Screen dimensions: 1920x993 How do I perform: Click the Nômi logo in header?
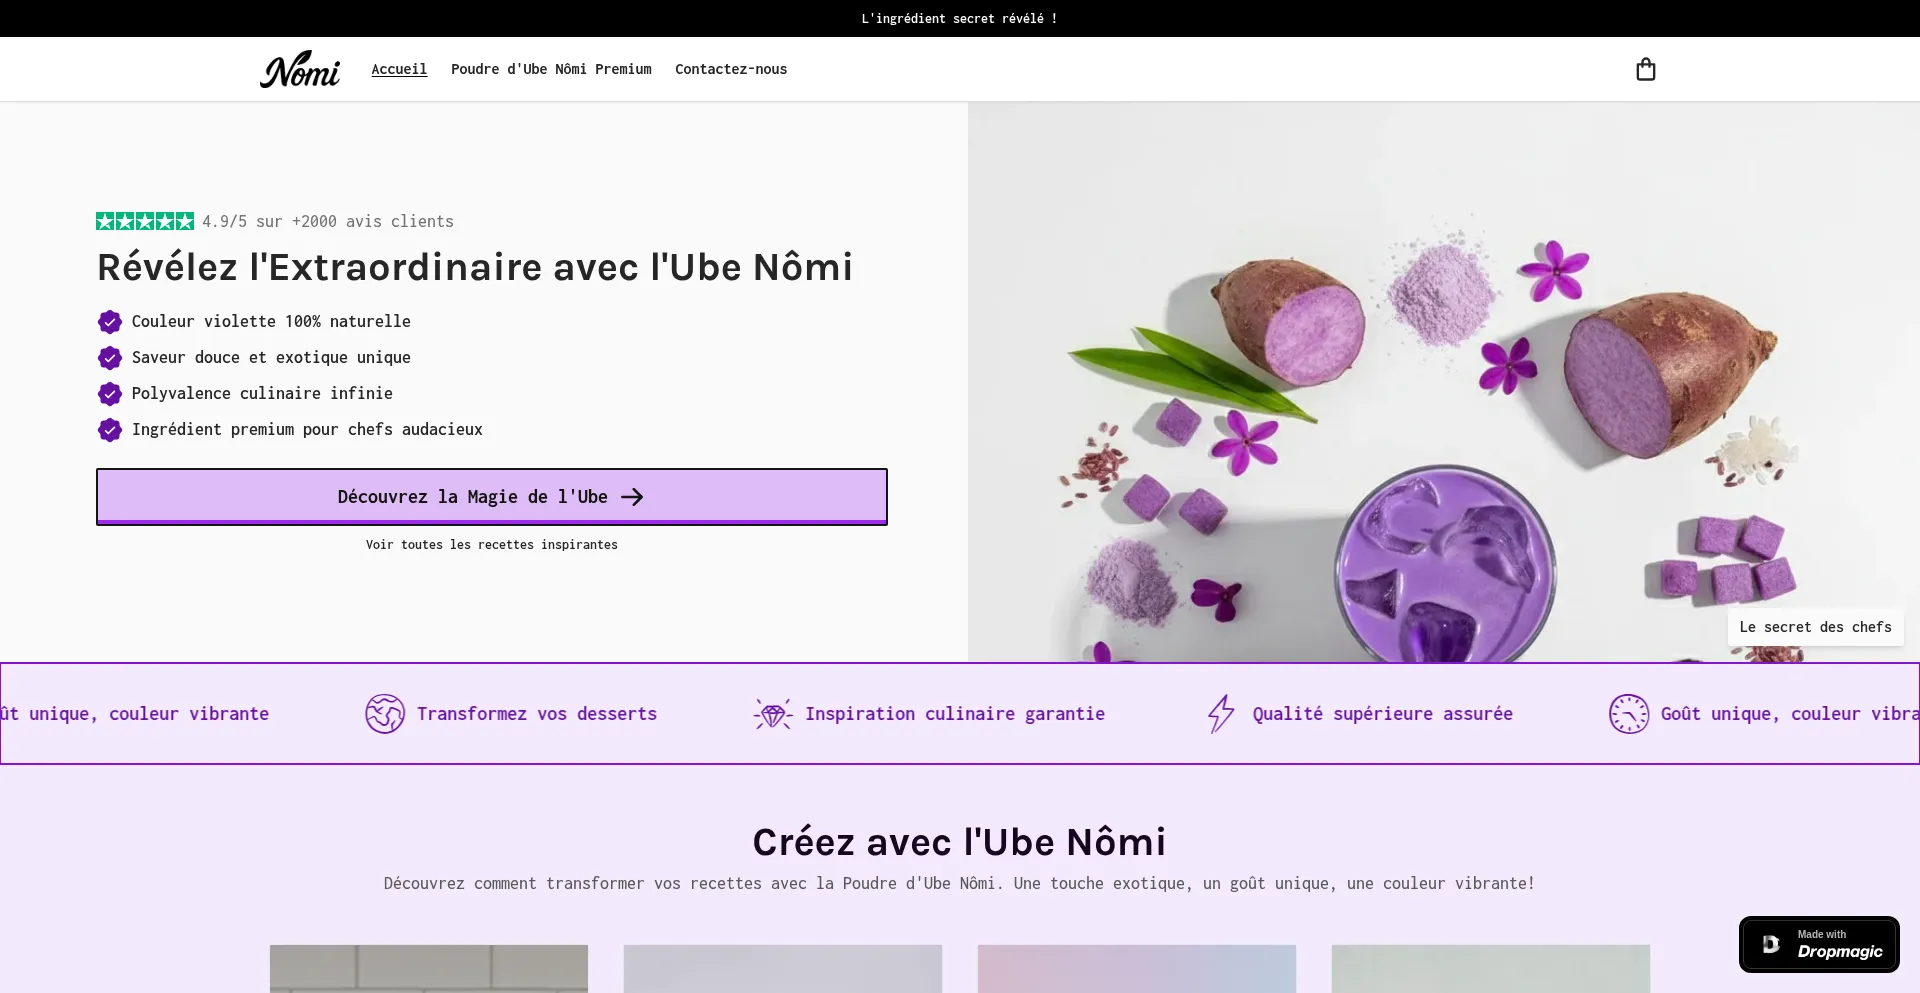coord(300,69)
